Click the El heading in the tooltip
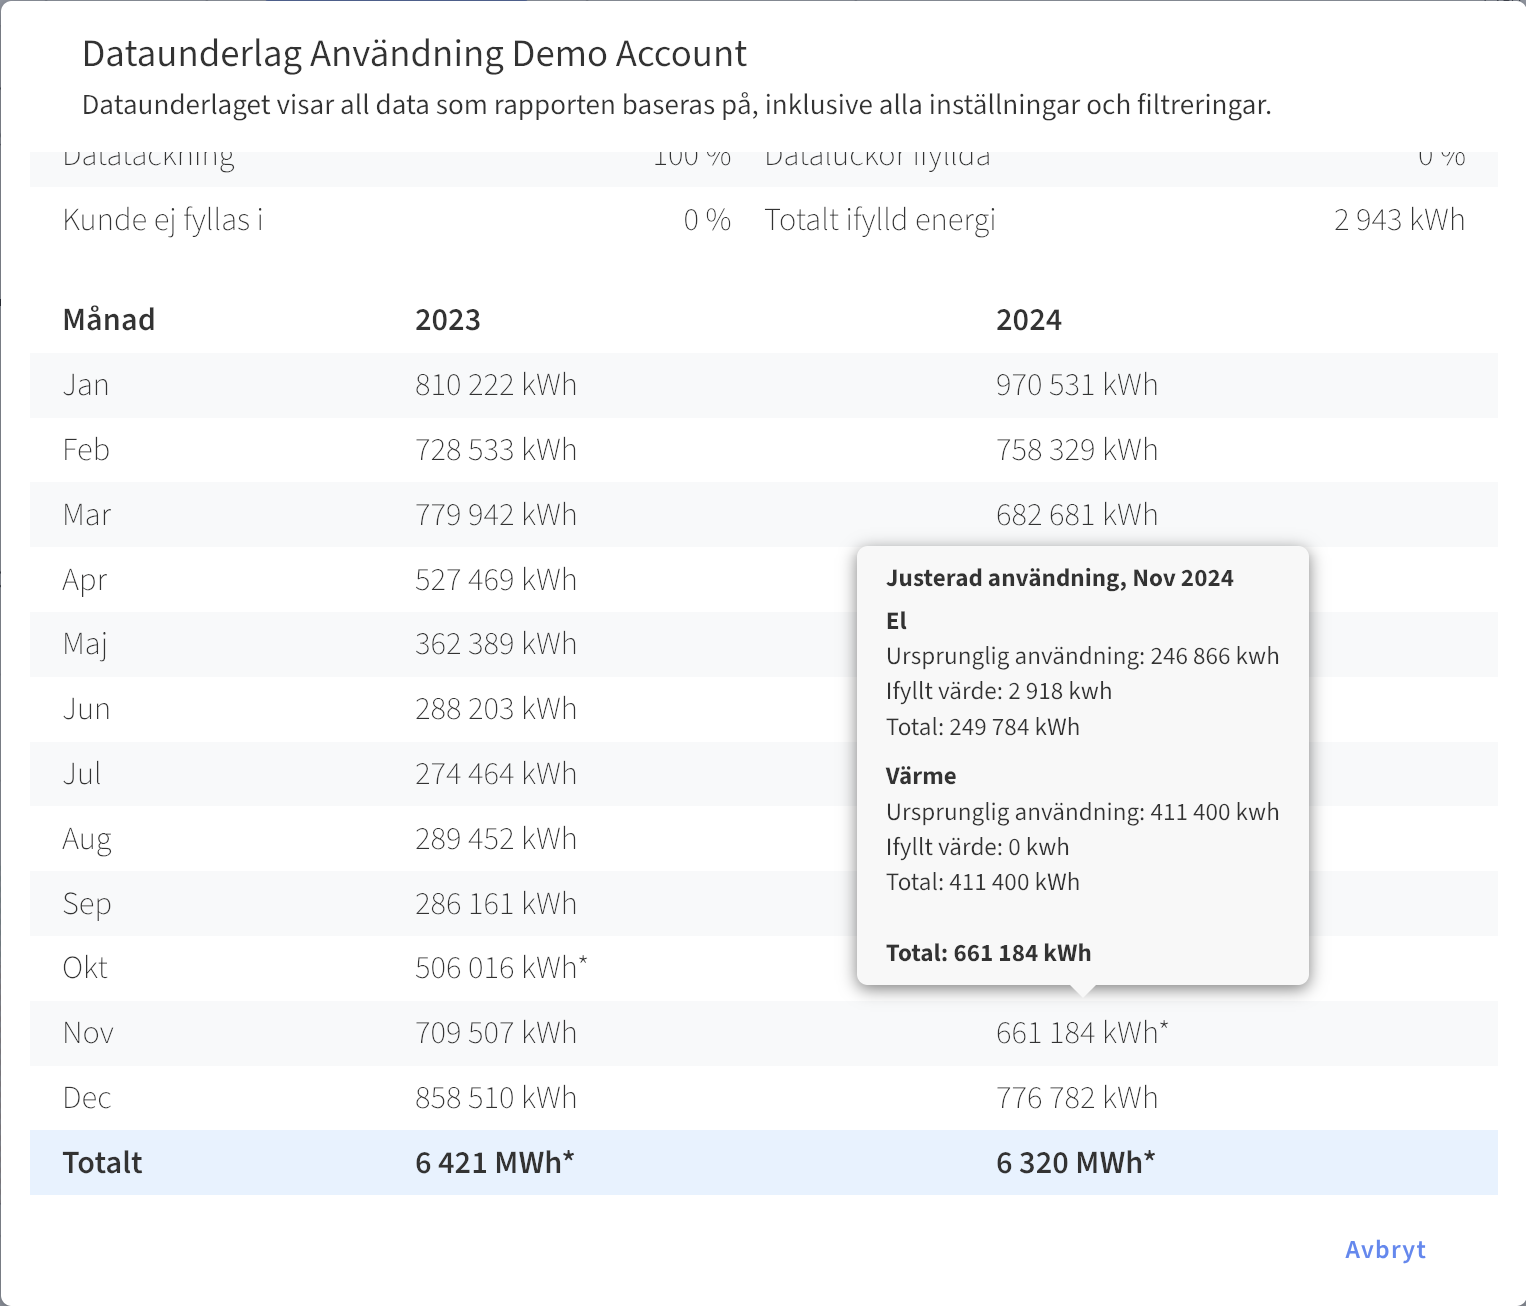This screenshot has height=1306, width=1526. (x=896, y=621)
